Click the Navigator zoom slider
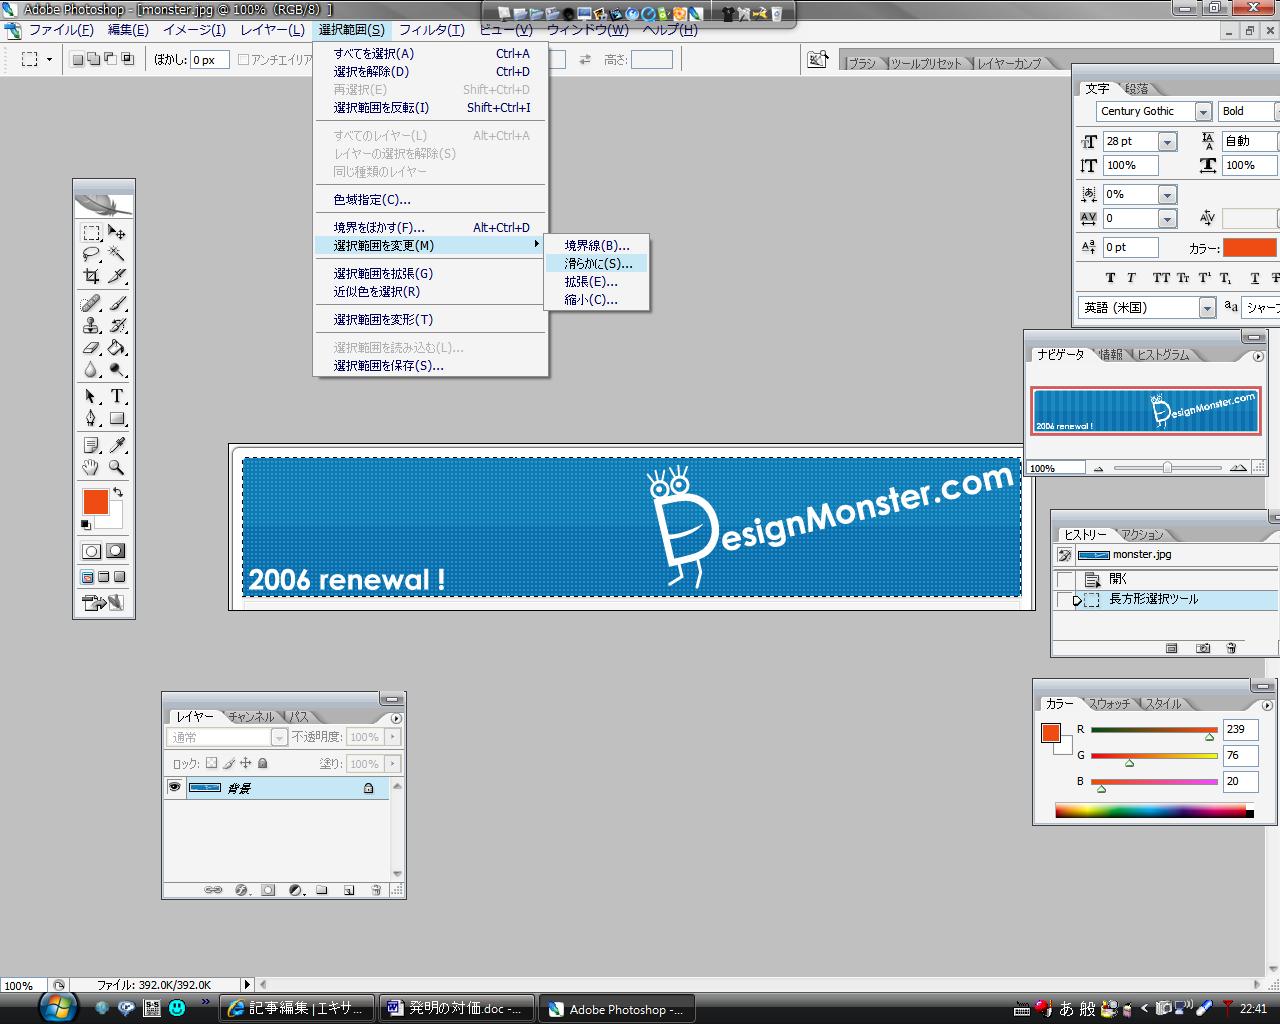 1167,468
